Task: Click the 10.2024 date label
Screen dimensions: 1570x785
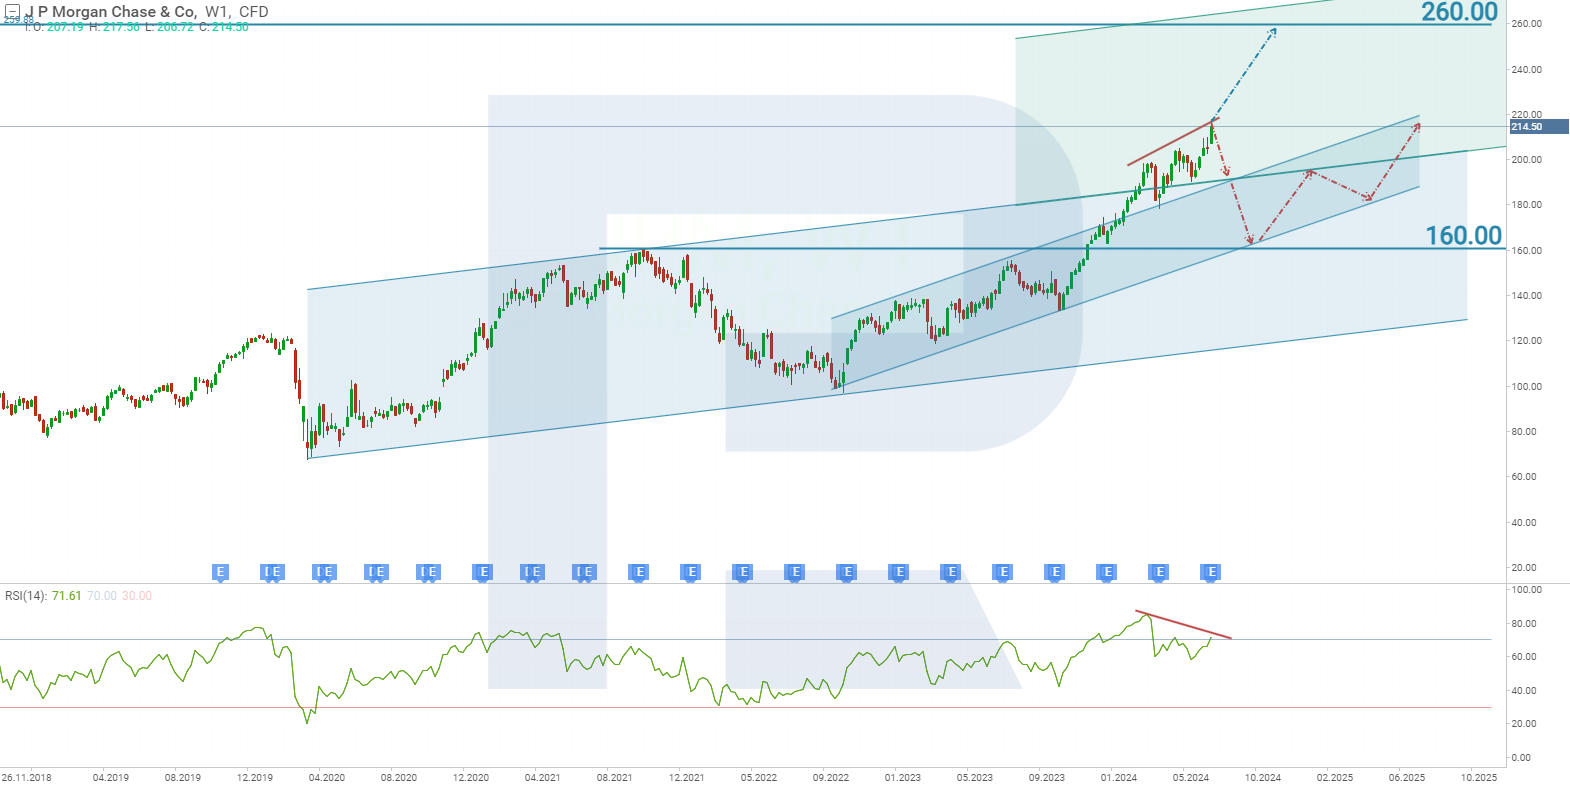Action: coord(1263,778)
